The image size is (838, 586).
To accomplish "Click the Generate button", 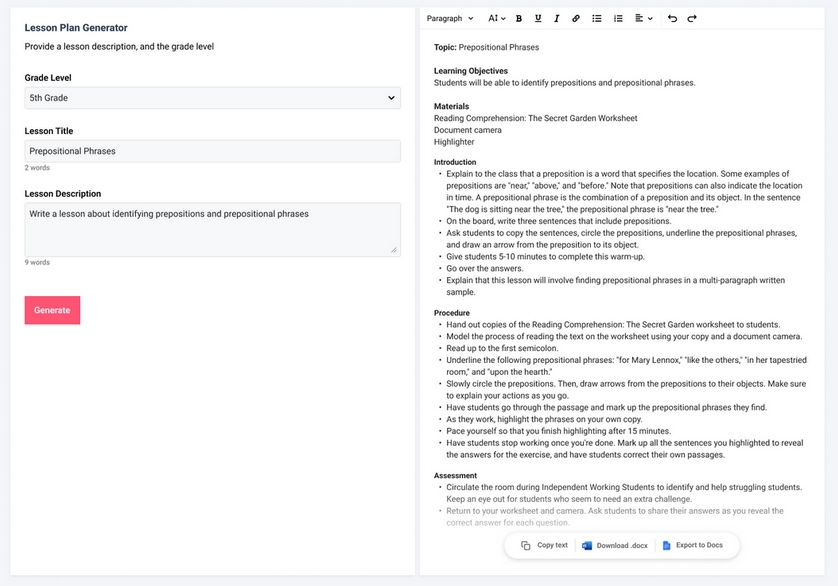I will 52,310.
